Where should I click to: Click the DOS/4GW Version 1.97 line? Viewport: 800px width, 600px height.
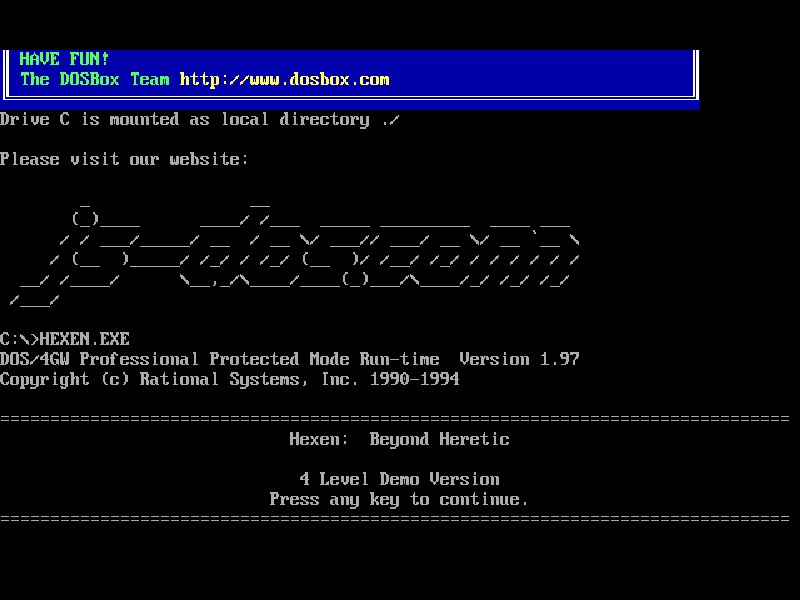coord(290,359)
